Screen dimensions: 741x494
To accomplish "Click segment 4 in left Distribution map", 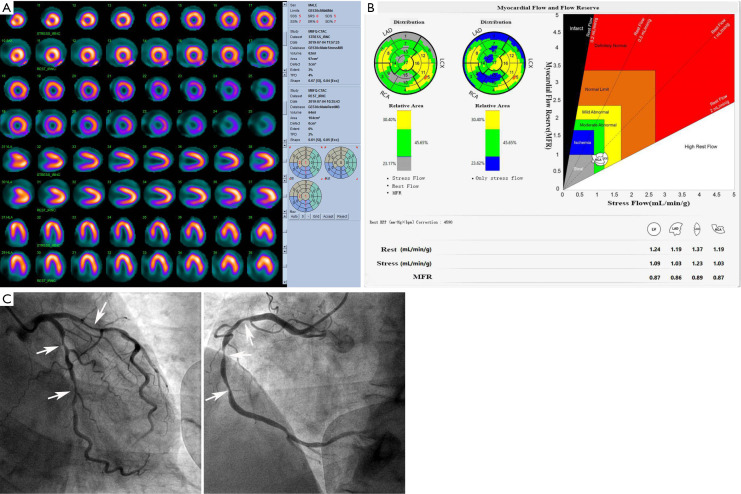I will click(405, 88).
